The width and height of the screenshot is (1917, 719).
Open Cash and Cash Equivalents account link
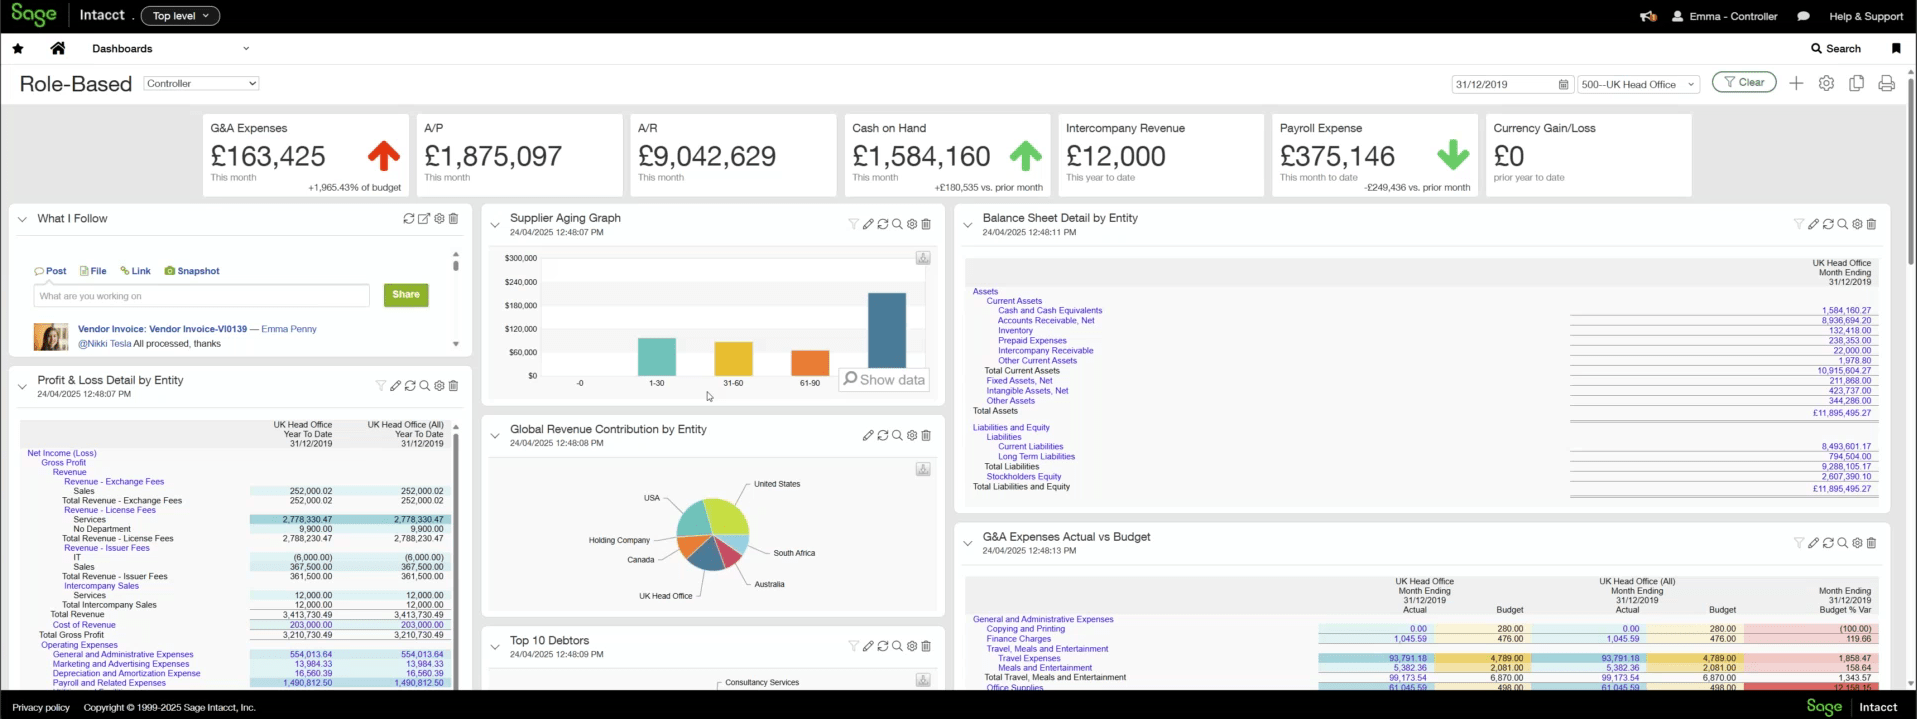coord(1050,310)
